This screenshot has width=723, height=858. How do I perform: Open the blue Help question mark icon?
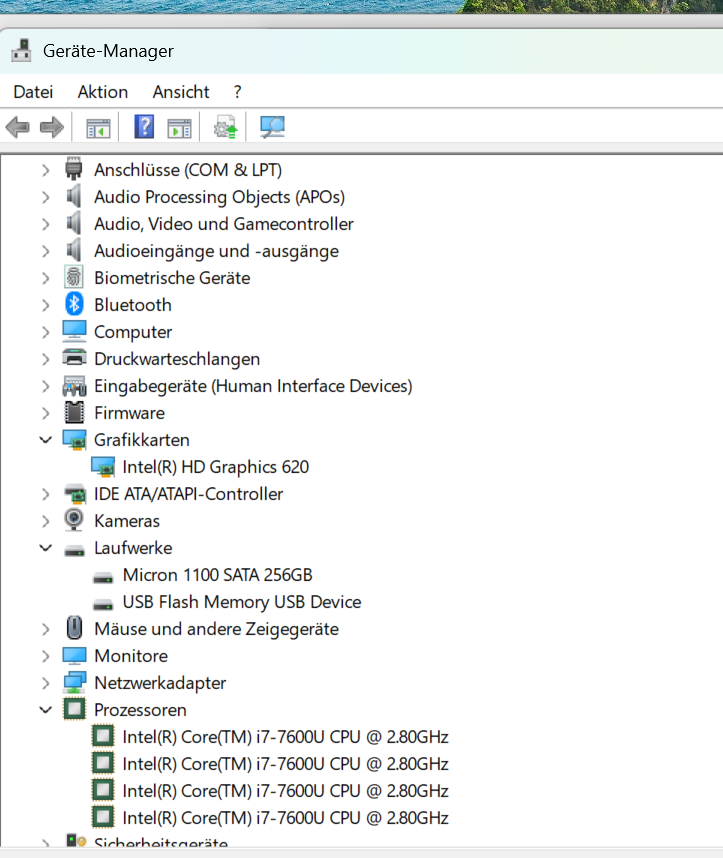pyautogui.click(x=144, y=127)
